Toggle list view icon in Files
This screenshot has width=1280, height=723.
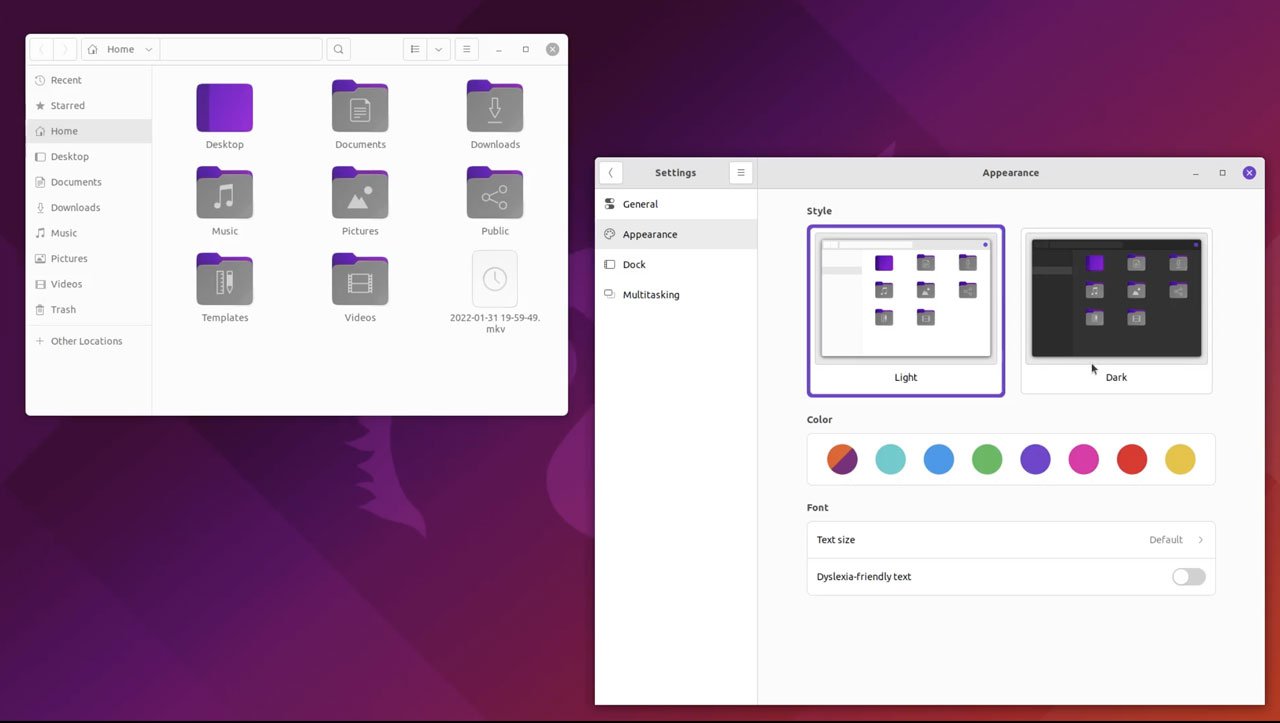415,49
